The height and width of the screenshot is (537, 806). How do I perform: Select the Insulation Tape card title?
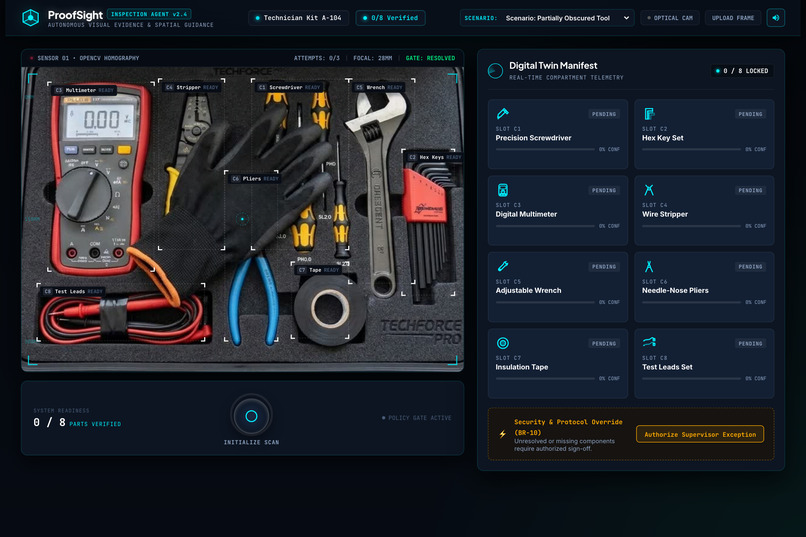point(522,367)
